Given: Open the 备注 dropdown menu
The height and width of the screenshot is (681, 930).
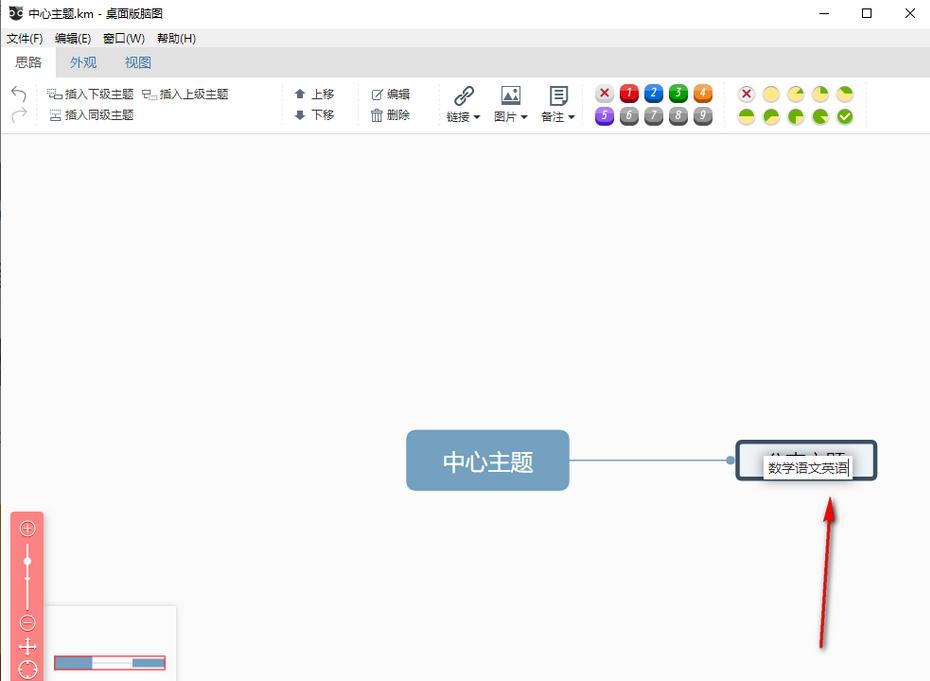Looking at the screenshot, I should pyautogui.click(x=558, y=104).
